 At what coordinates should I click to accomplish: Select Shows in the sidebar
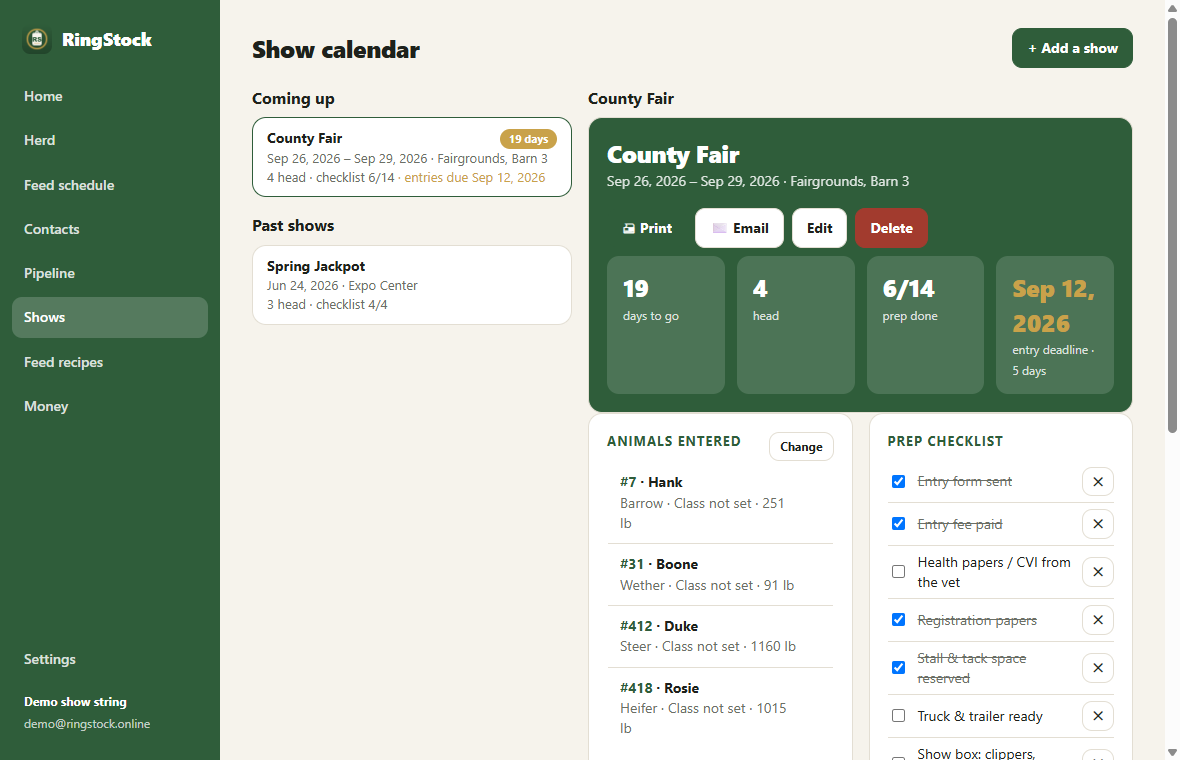point(110,318)
